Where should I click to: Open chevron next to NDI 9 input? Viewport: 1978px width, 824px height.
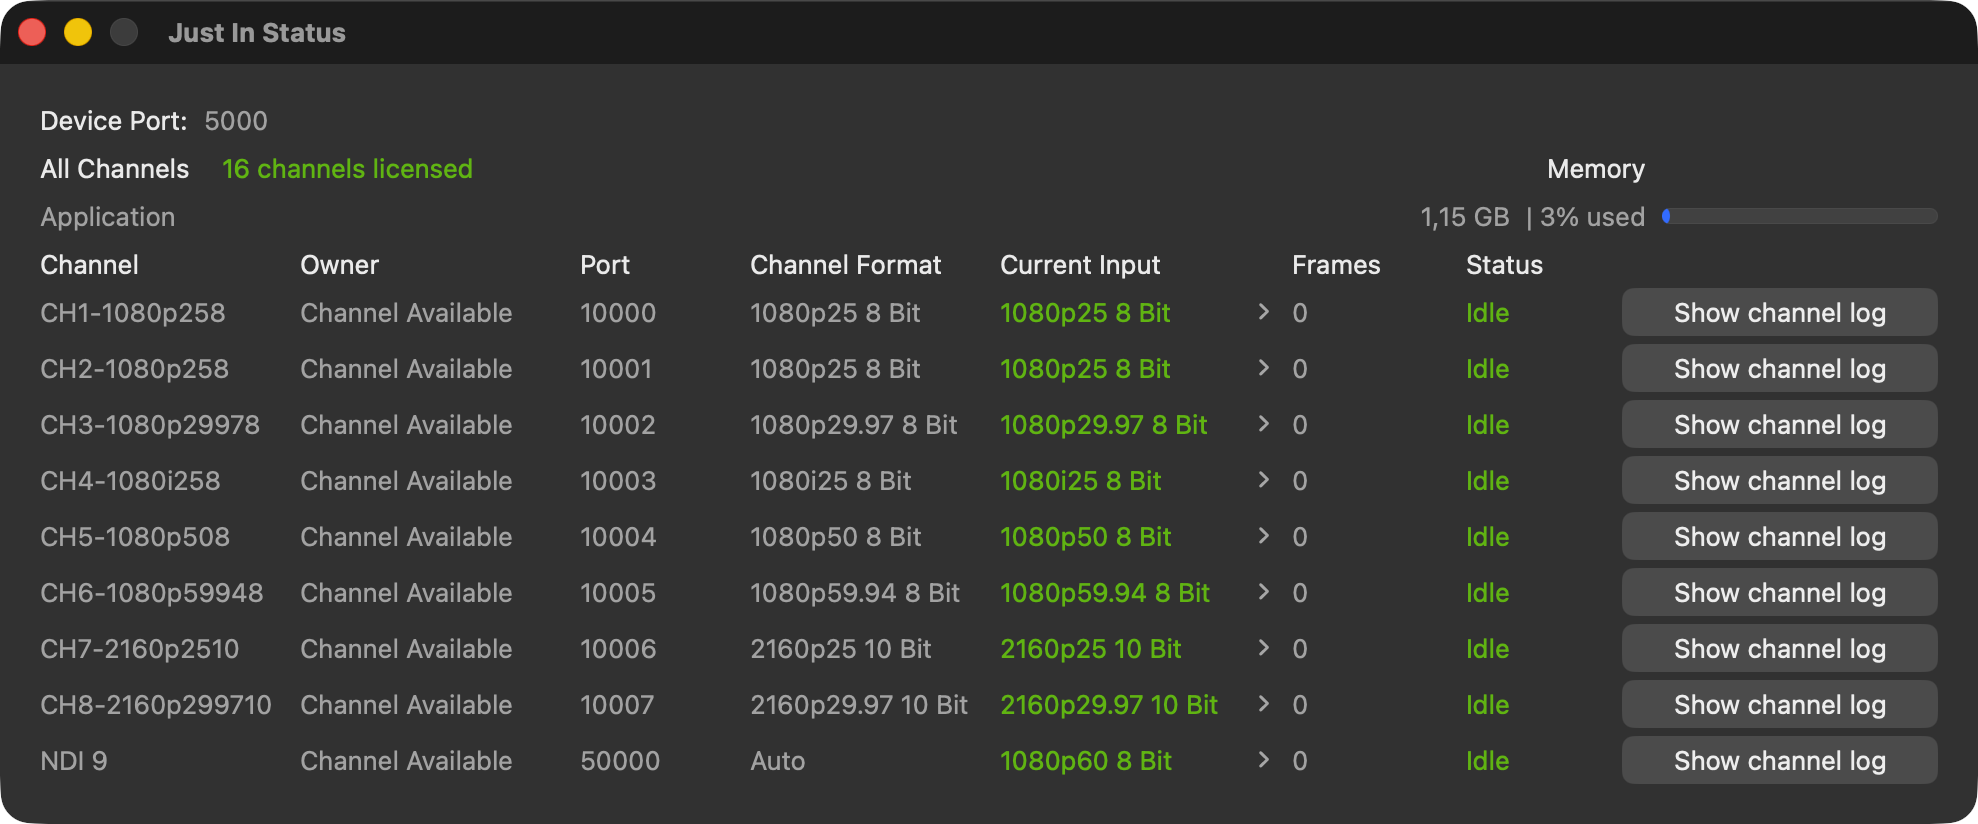[1264, 760]
